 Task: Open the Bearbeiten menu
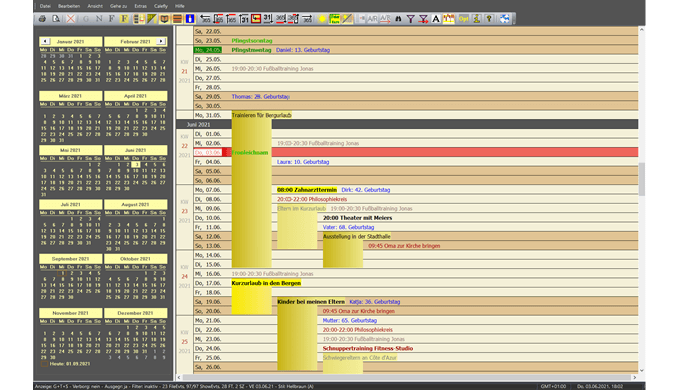pos(69,6)
